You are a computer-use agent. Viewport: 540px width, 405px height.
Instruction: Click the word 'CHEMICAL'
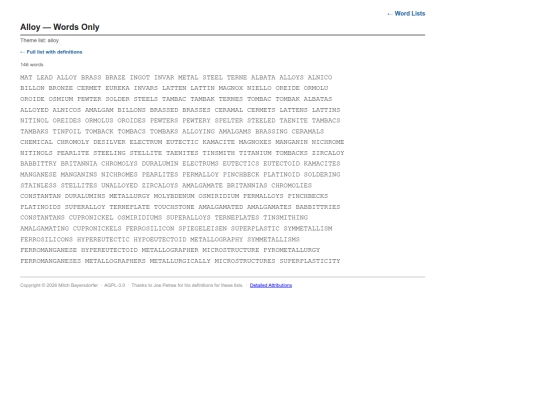[37, 142]
